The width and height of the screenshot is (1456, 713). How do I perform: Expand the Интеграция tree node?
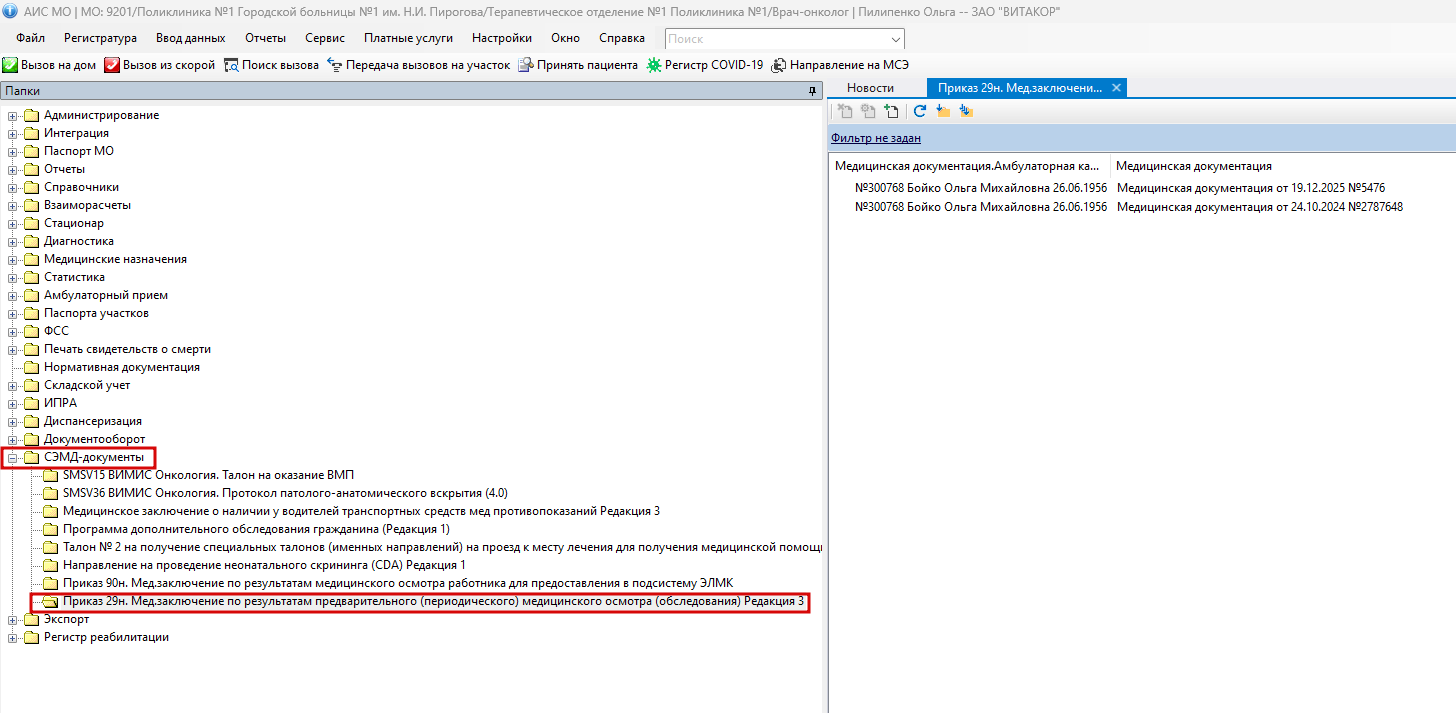[x=13, y=133]
